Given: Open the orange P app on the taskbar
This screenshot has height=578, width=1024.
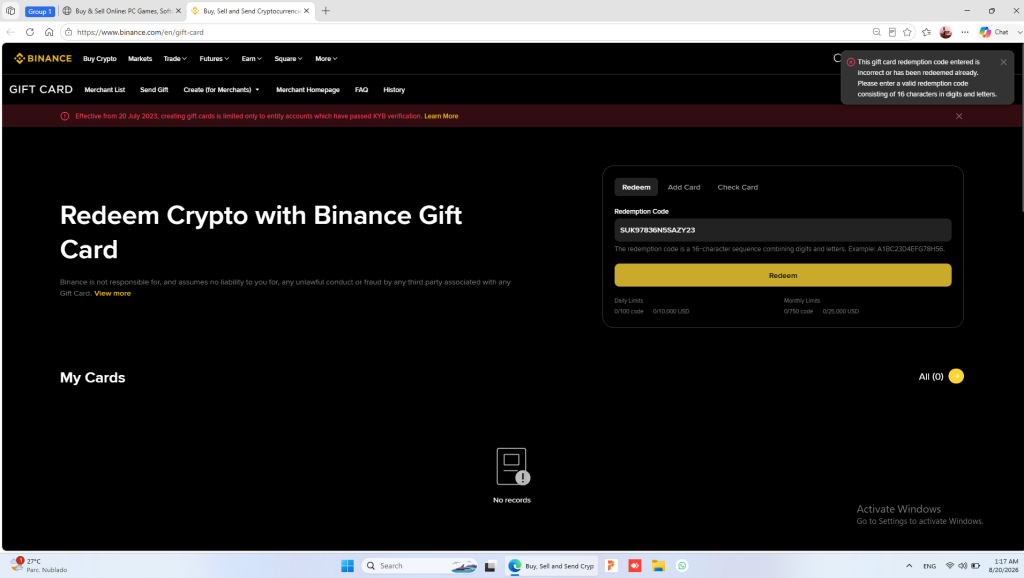Looking at the screenshot, I should [611, 566].
